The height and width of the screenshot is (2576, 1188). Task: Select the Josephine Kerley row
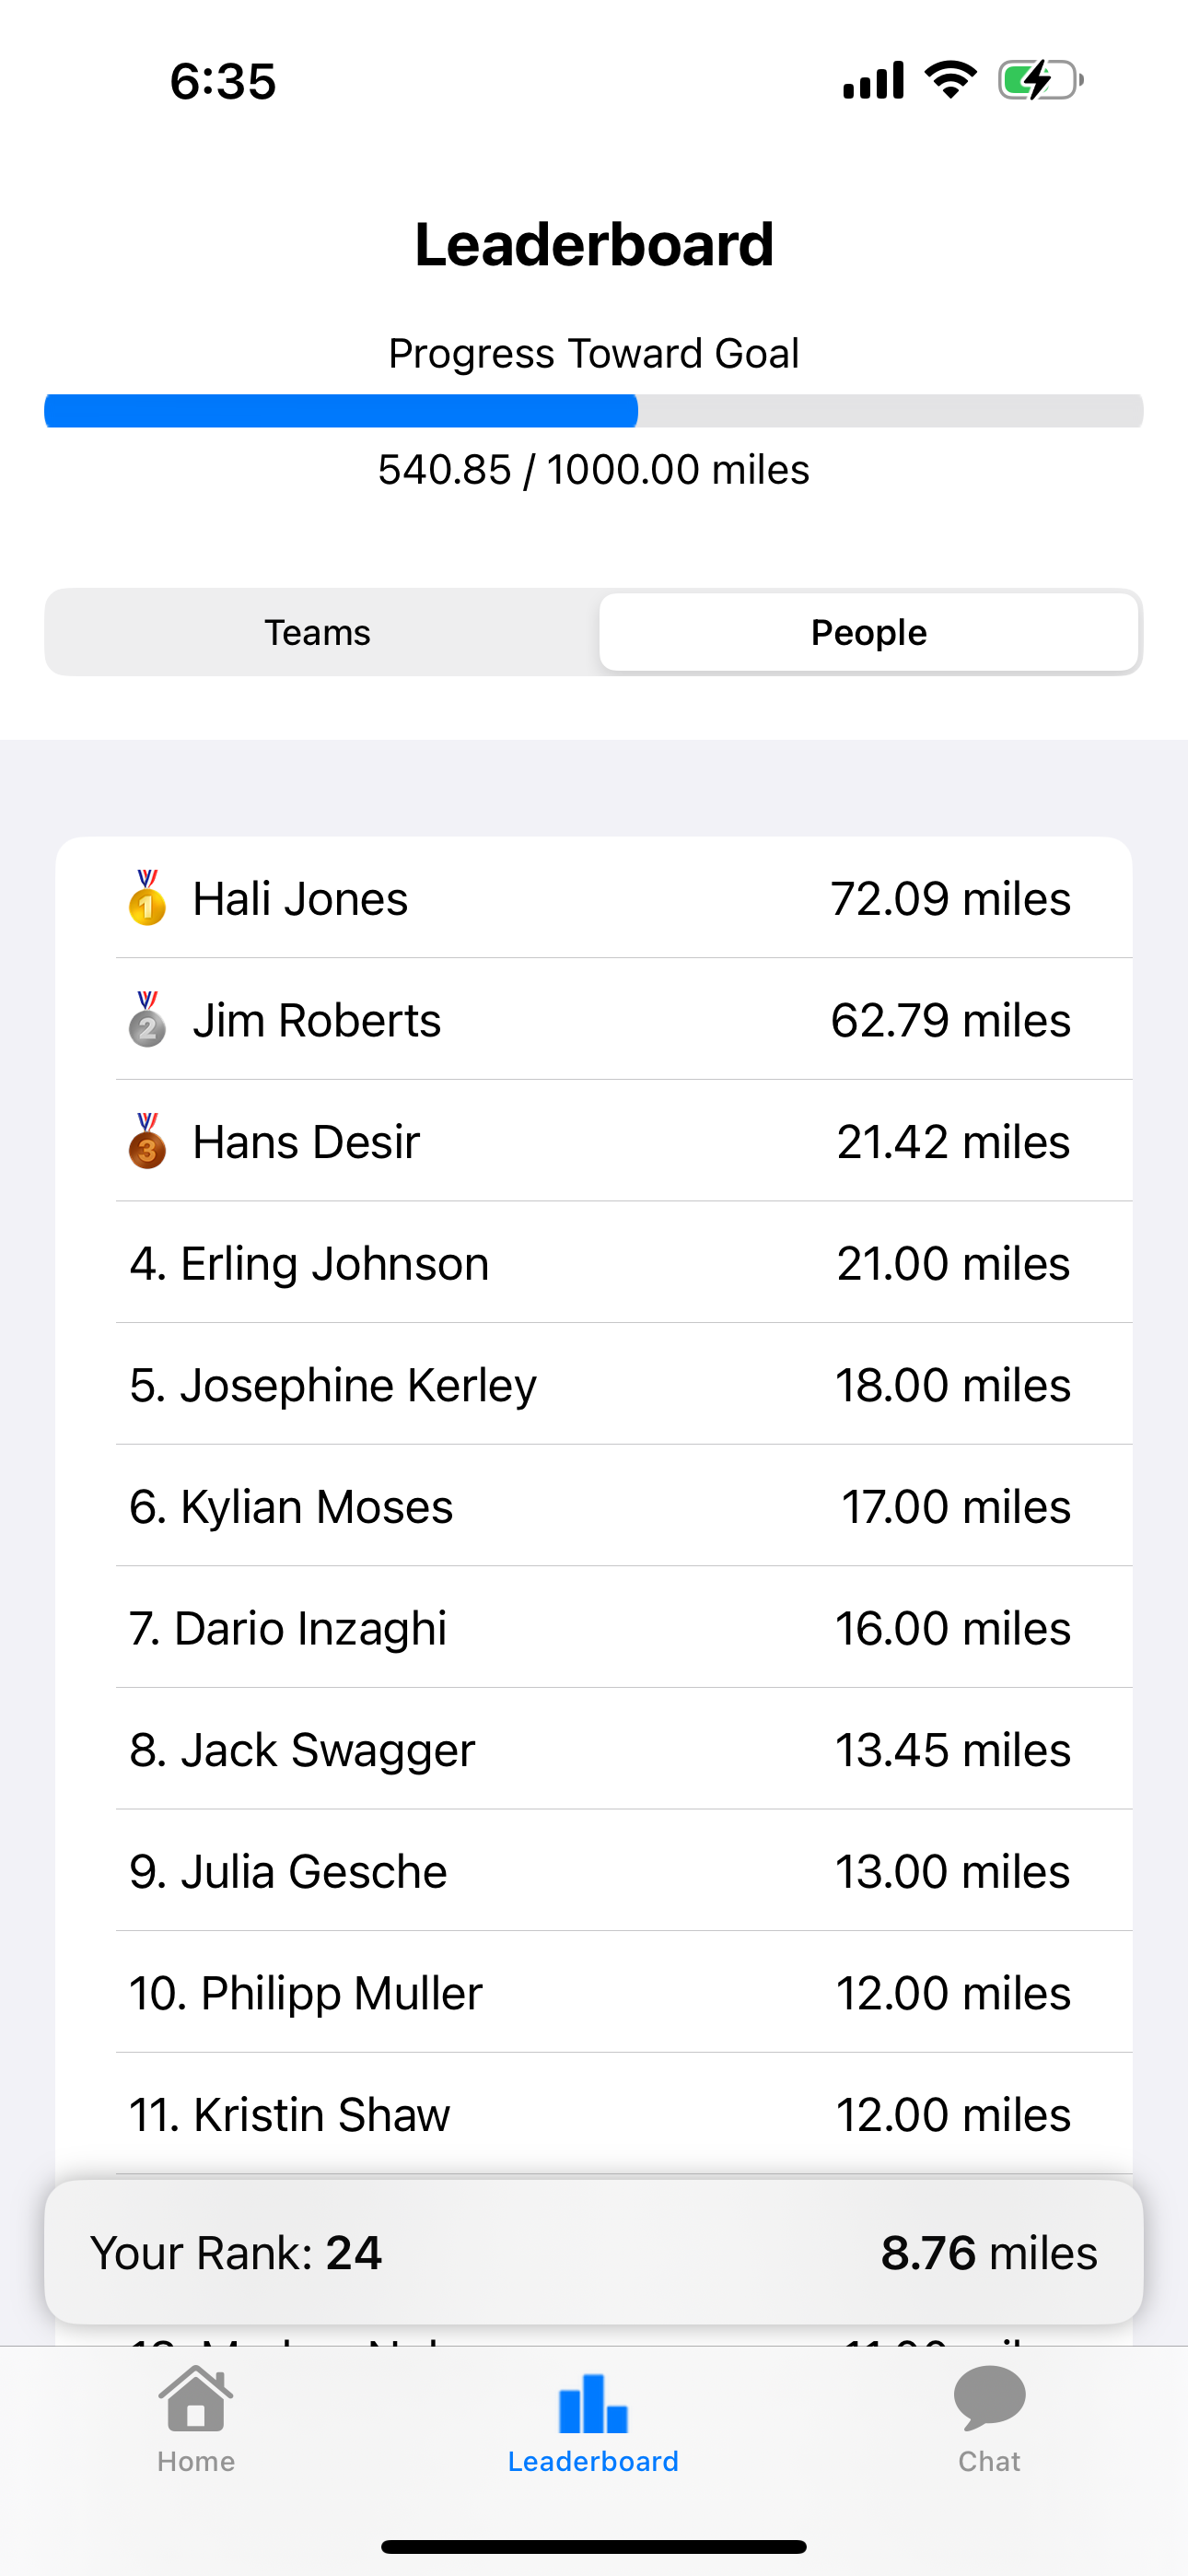(x=594, y=1384)
